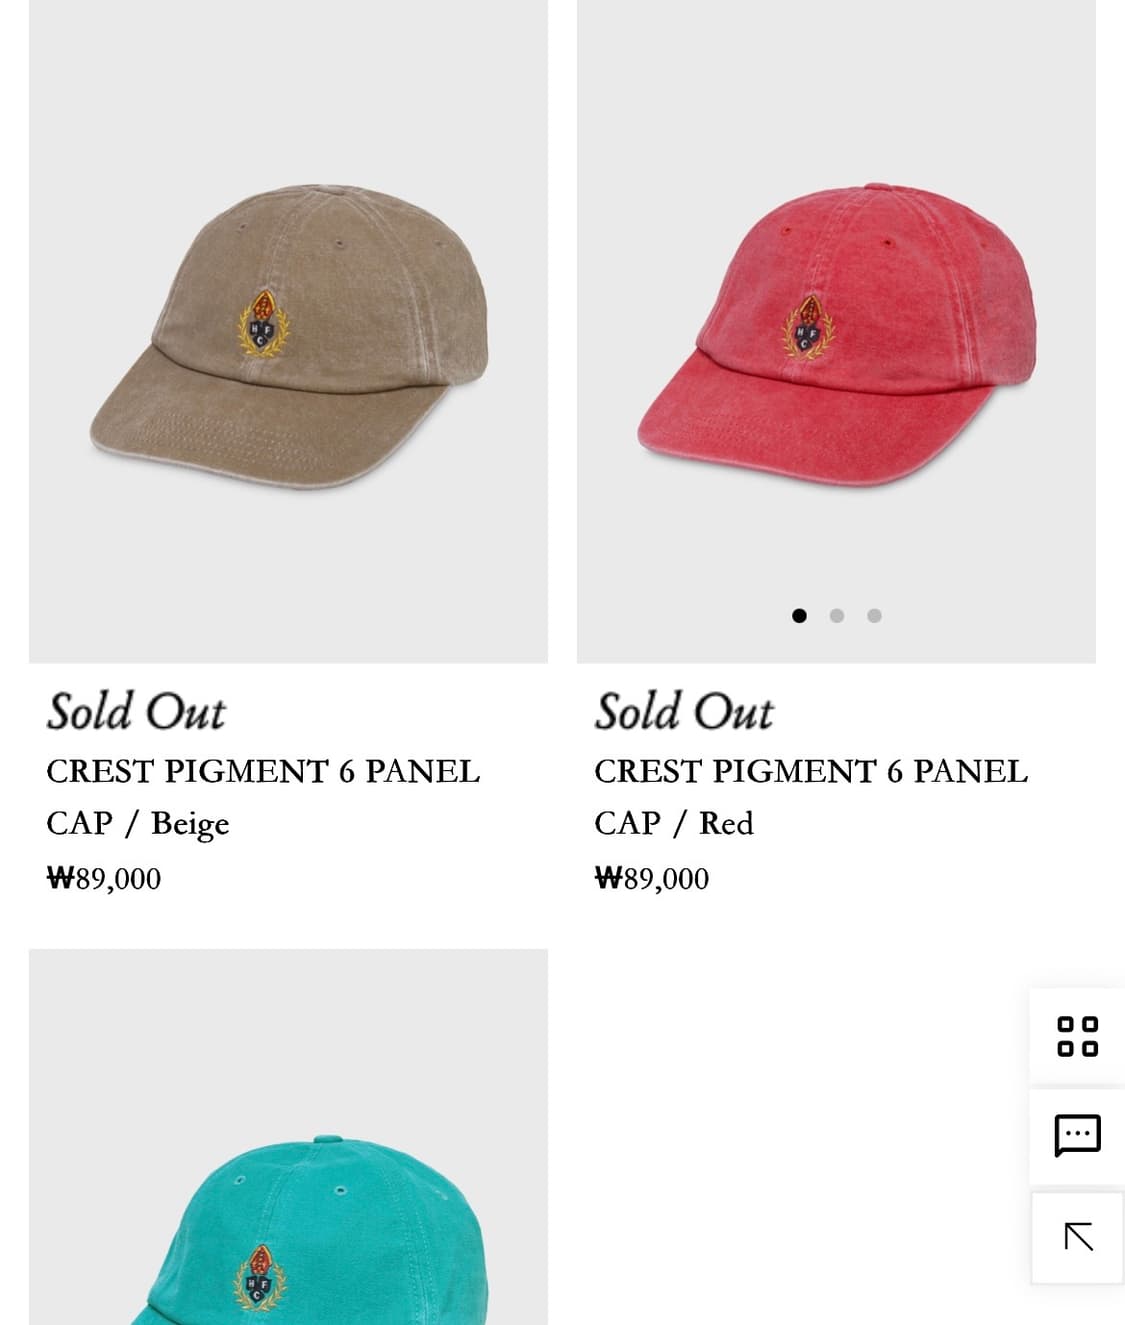1125x1325 pixels.
Task: Tap Sold Out label above red cap title
Action: [684, 712]
